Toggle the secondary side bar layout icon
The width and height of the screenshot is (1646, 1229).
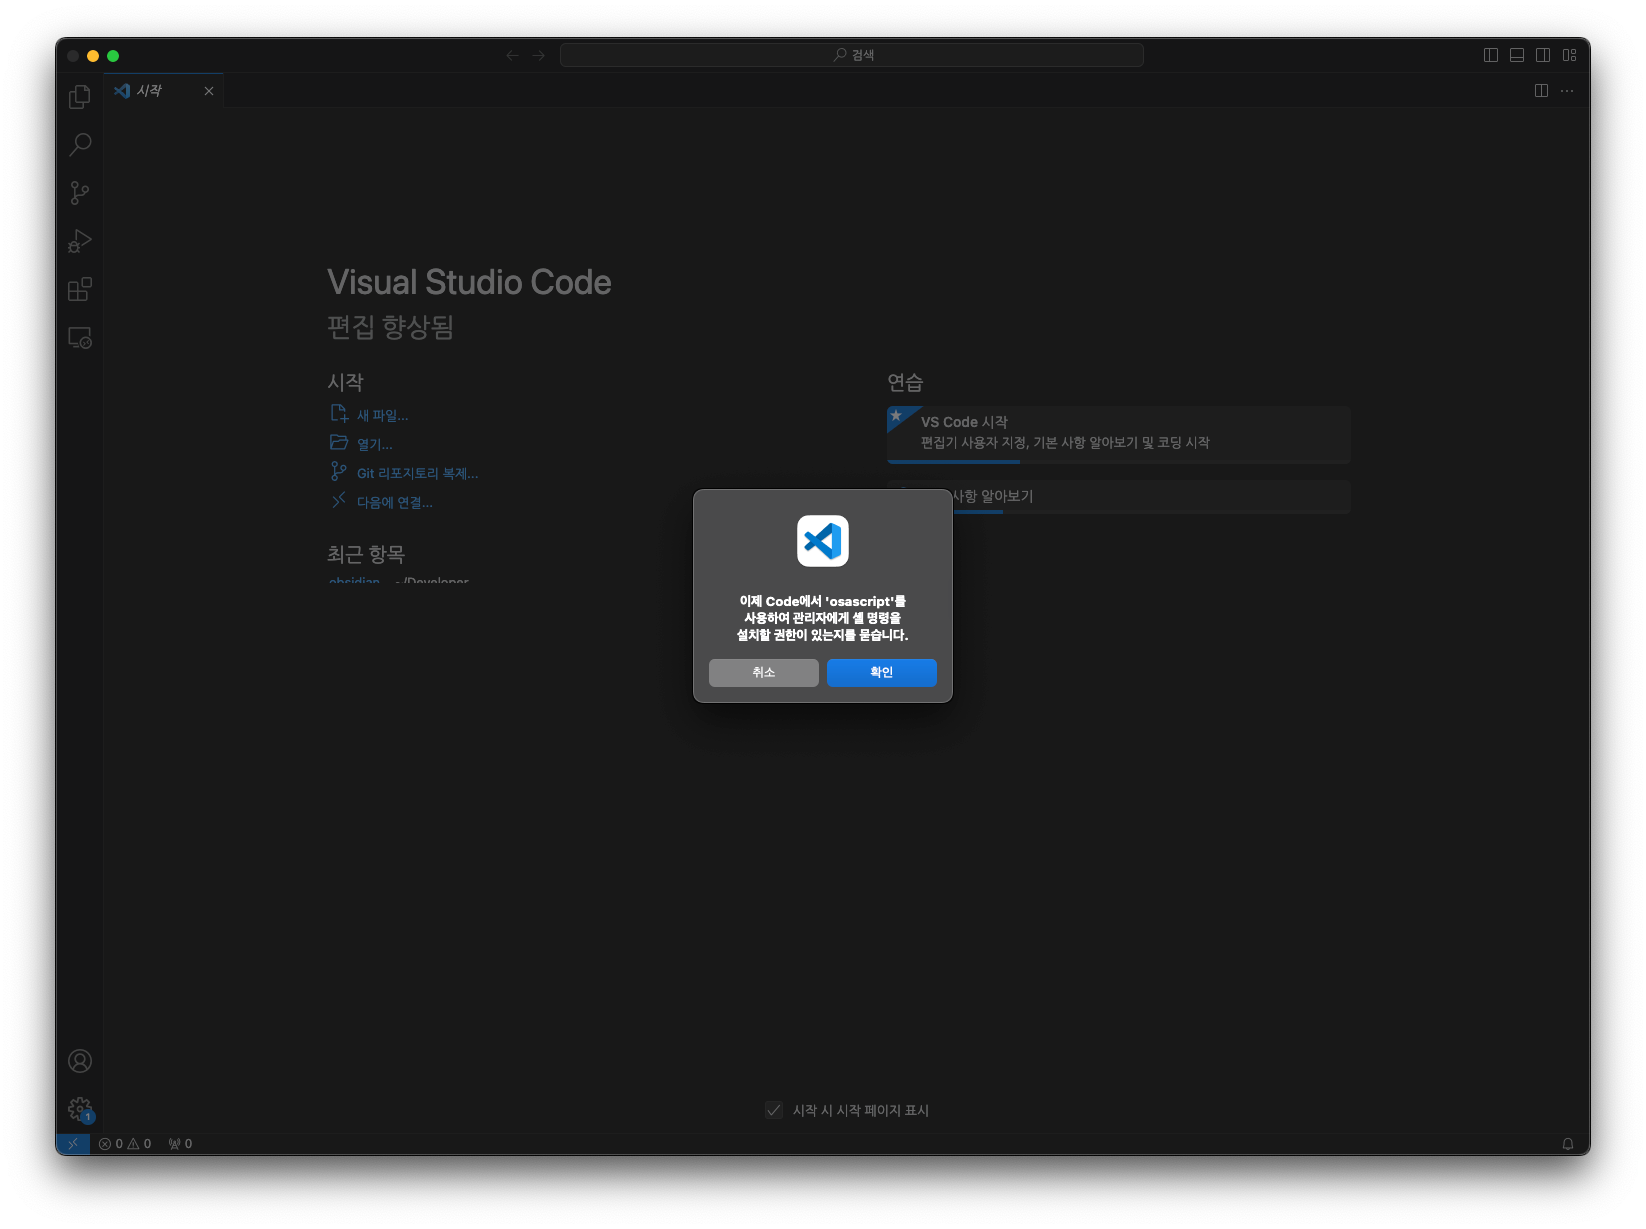(1543, 55)
